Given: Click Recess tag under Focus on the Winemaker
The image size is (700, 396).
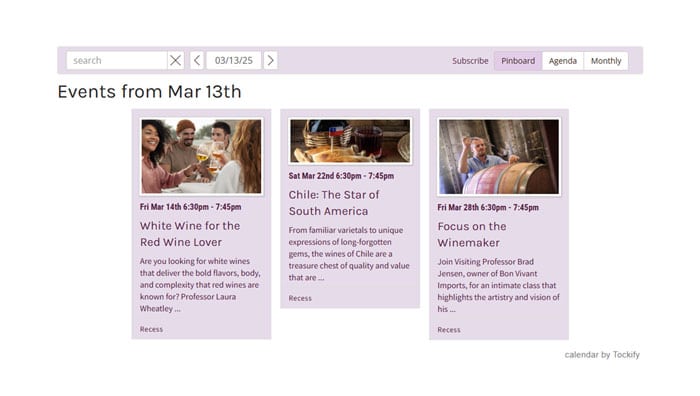Looking at the screenshot, I should pyautogui.click(x=449, y=330).
